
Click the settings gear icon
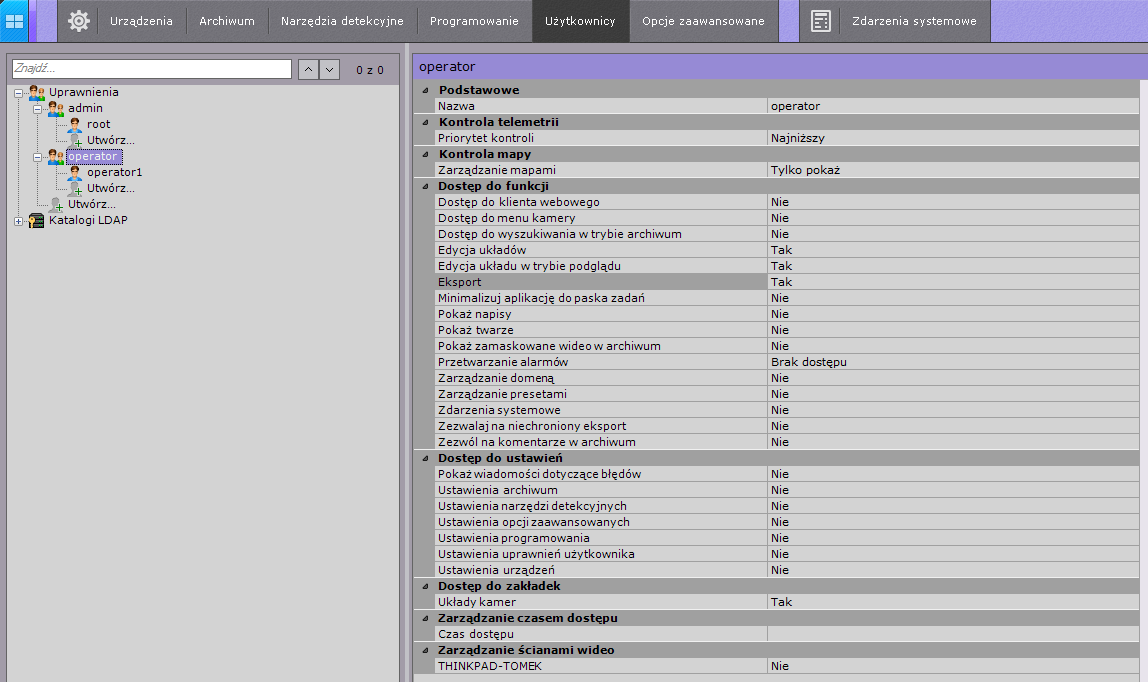pos(78,21)
